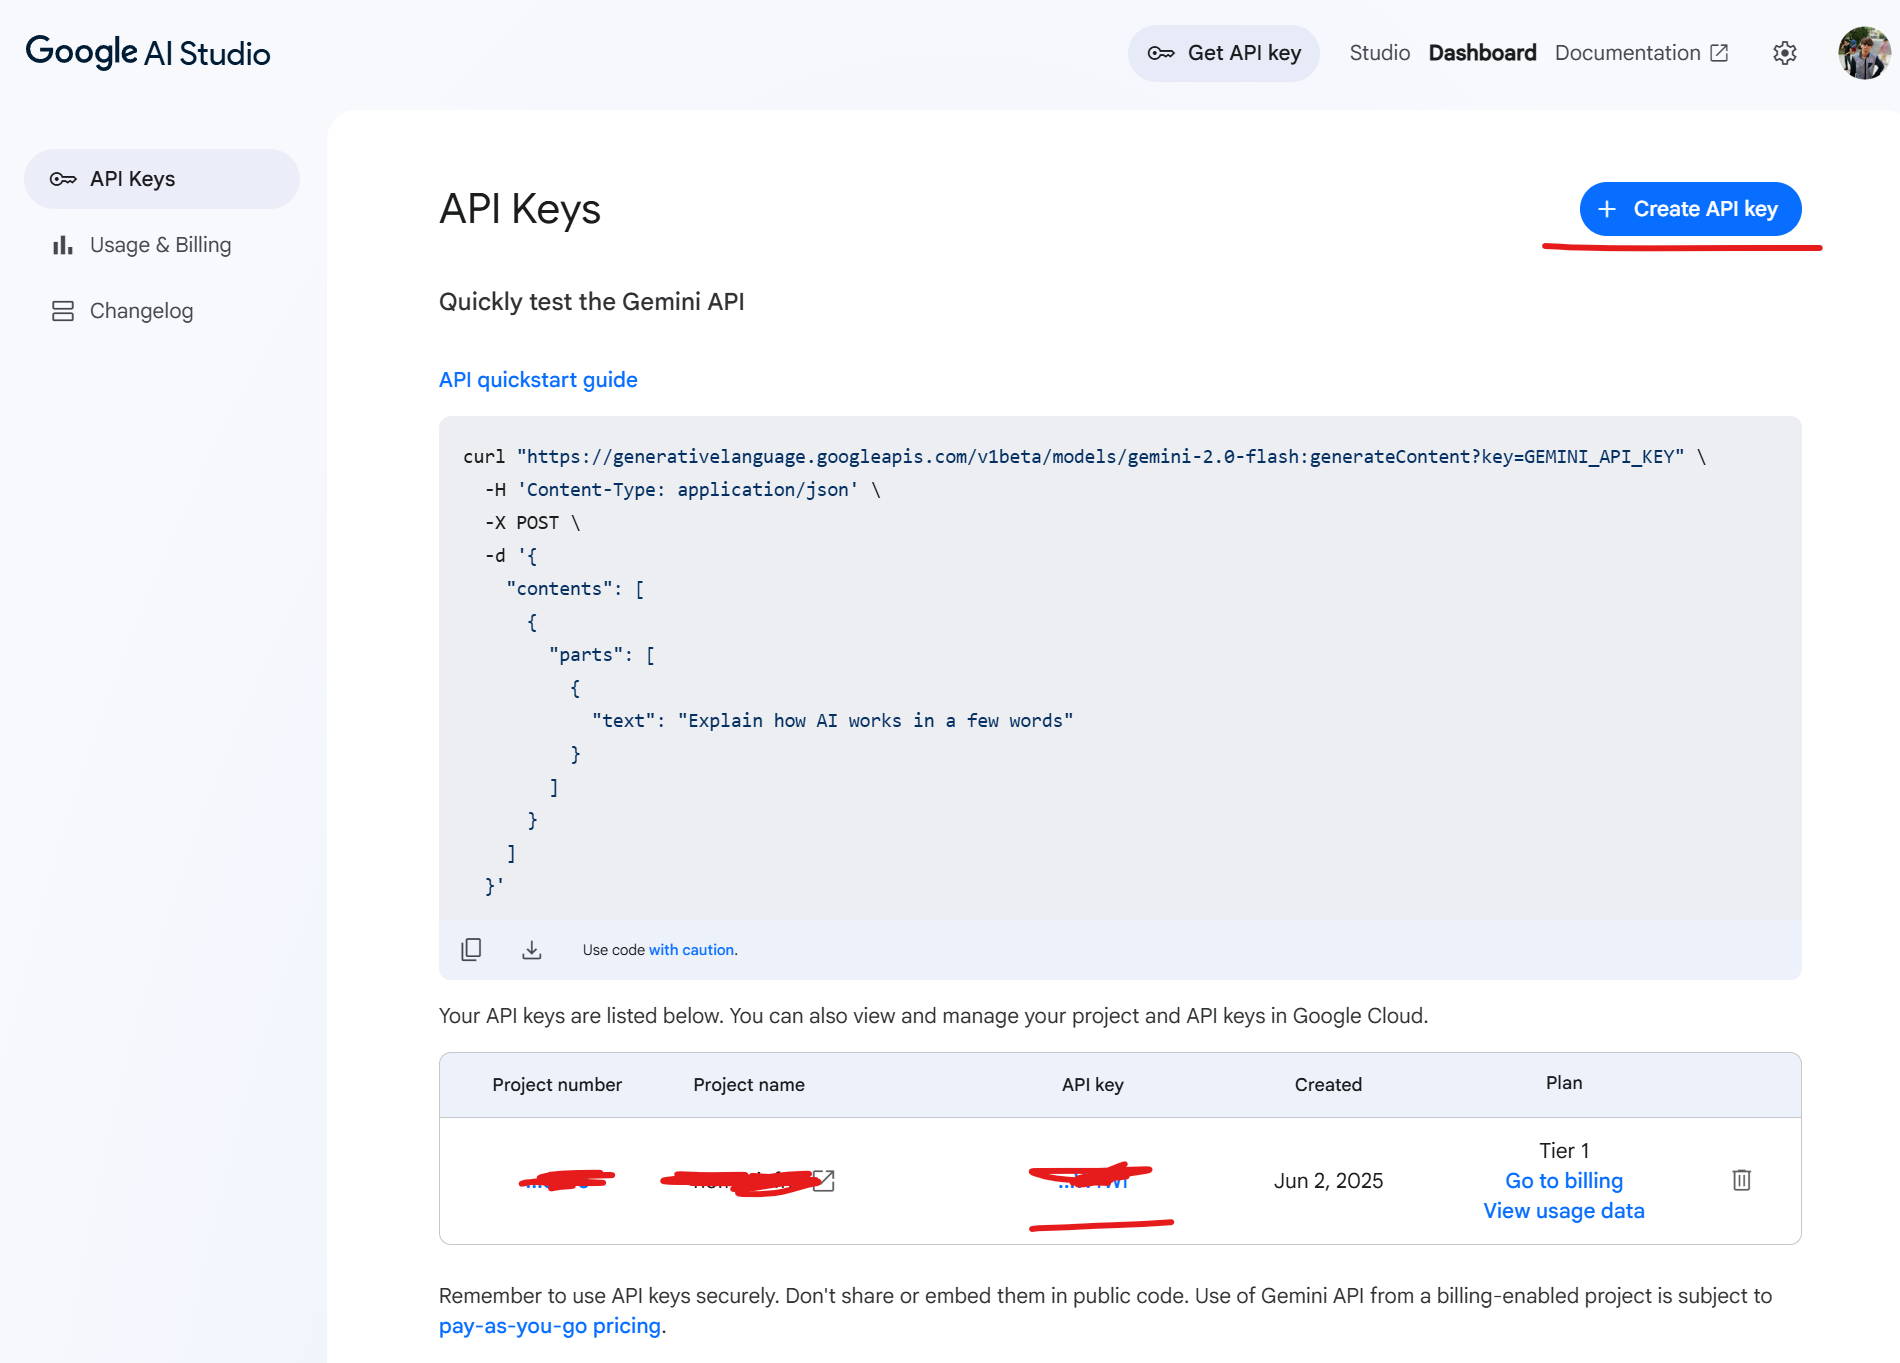1900x1363 pixels.
Task: Open project external link icon in table row
Action: pyautogui.click(x=823, y=1181)
